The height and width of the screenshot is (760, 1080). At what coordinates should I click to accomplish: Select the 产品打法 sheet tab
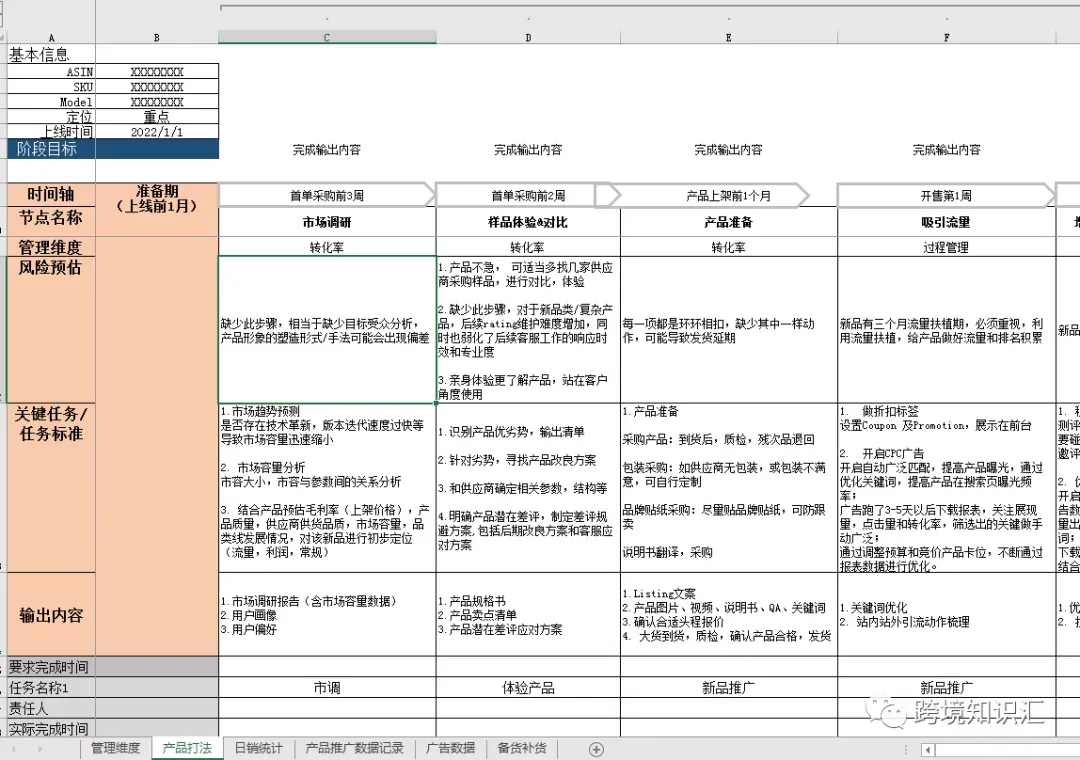187,748
